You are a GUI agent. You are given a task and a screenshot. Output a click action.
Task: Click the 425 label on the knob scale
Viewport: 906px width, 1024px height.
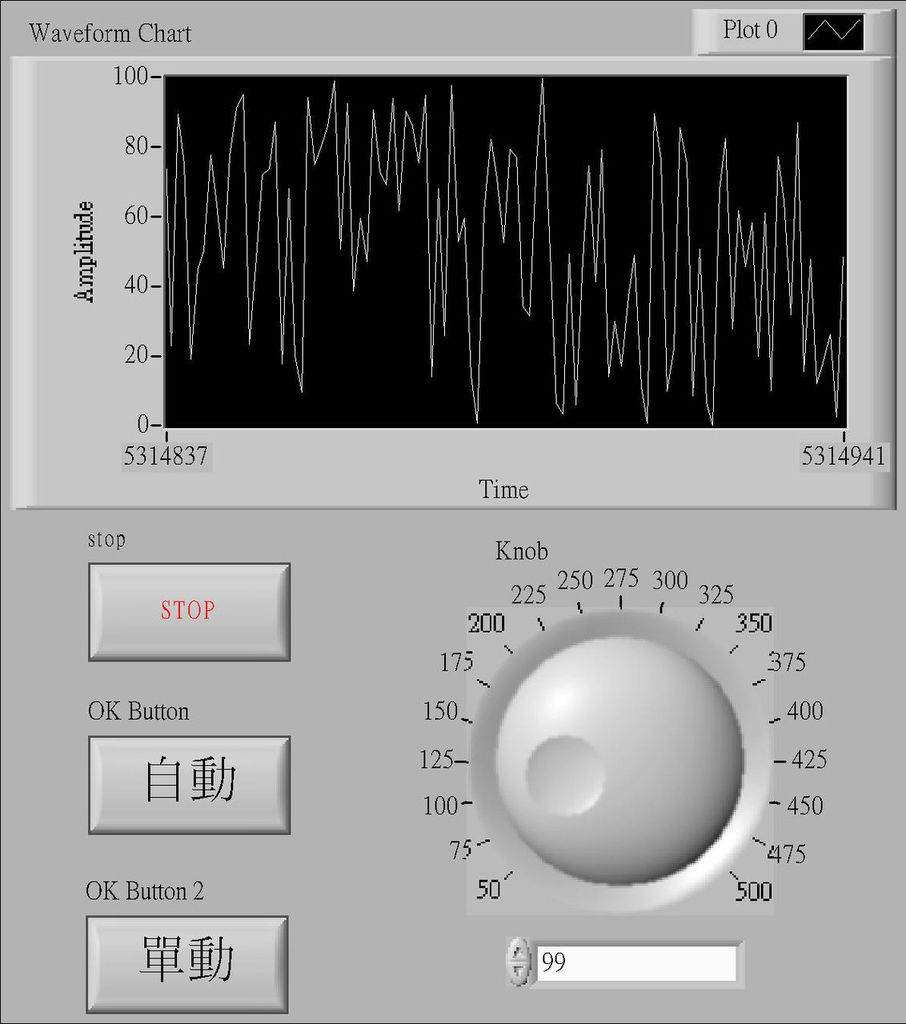809,760
